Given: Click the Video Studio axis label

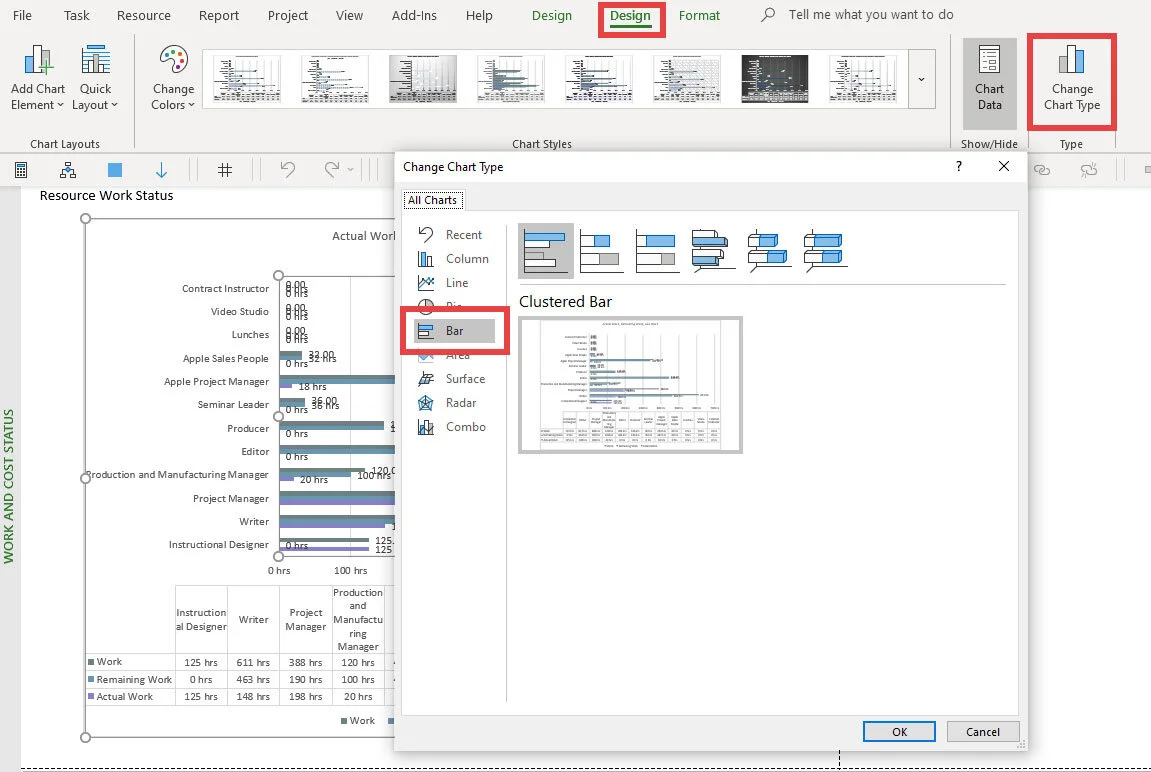Looking at the screenshot, I should click(239, 311).
